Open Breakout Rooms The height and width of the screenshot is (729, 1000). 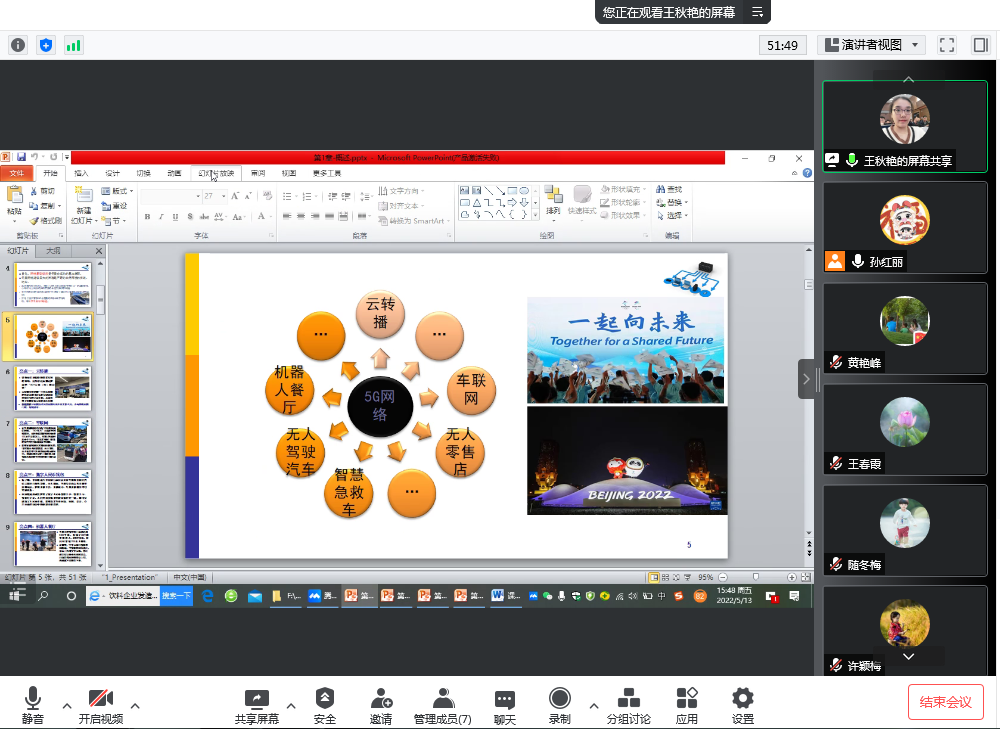pos(628,699)
